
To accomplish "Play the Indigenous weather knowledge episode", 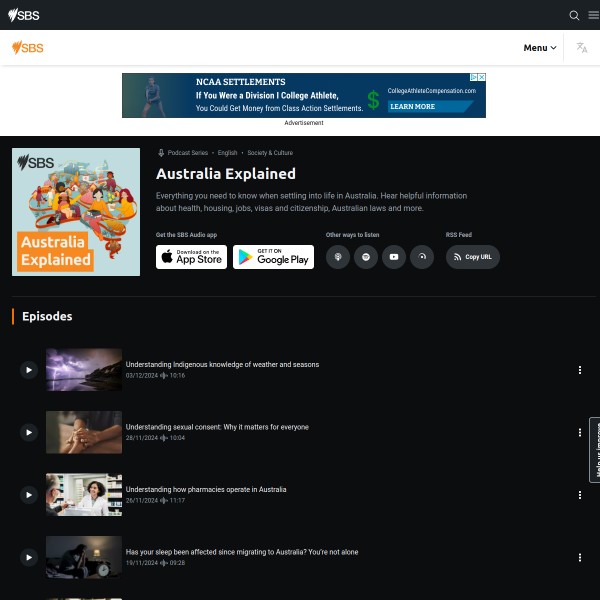I will [x=29, y=370].
